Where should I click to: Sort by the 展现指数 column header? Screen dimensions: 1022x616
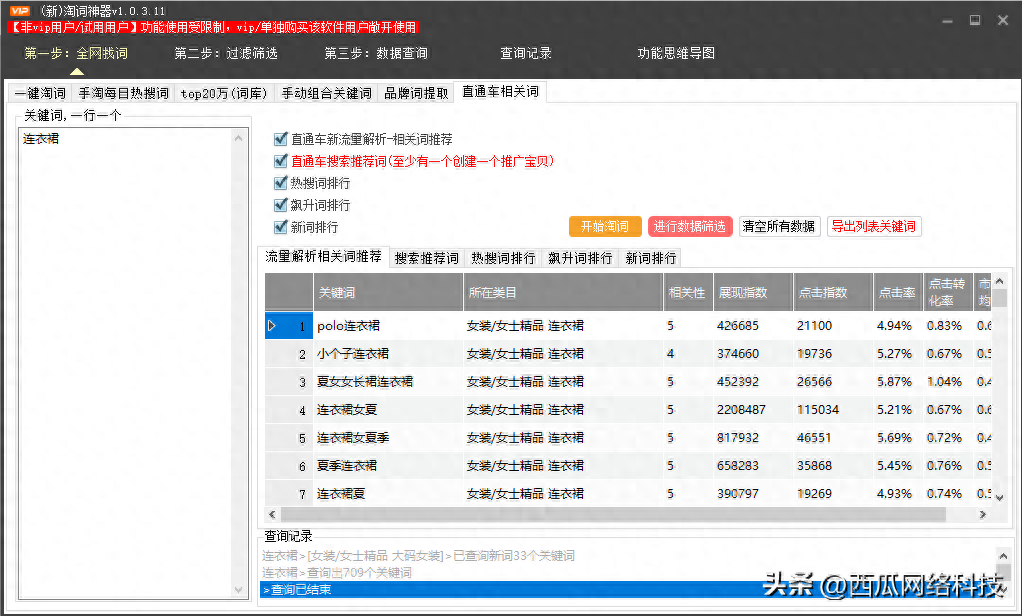pyautogui.click(x=752, y=293)
